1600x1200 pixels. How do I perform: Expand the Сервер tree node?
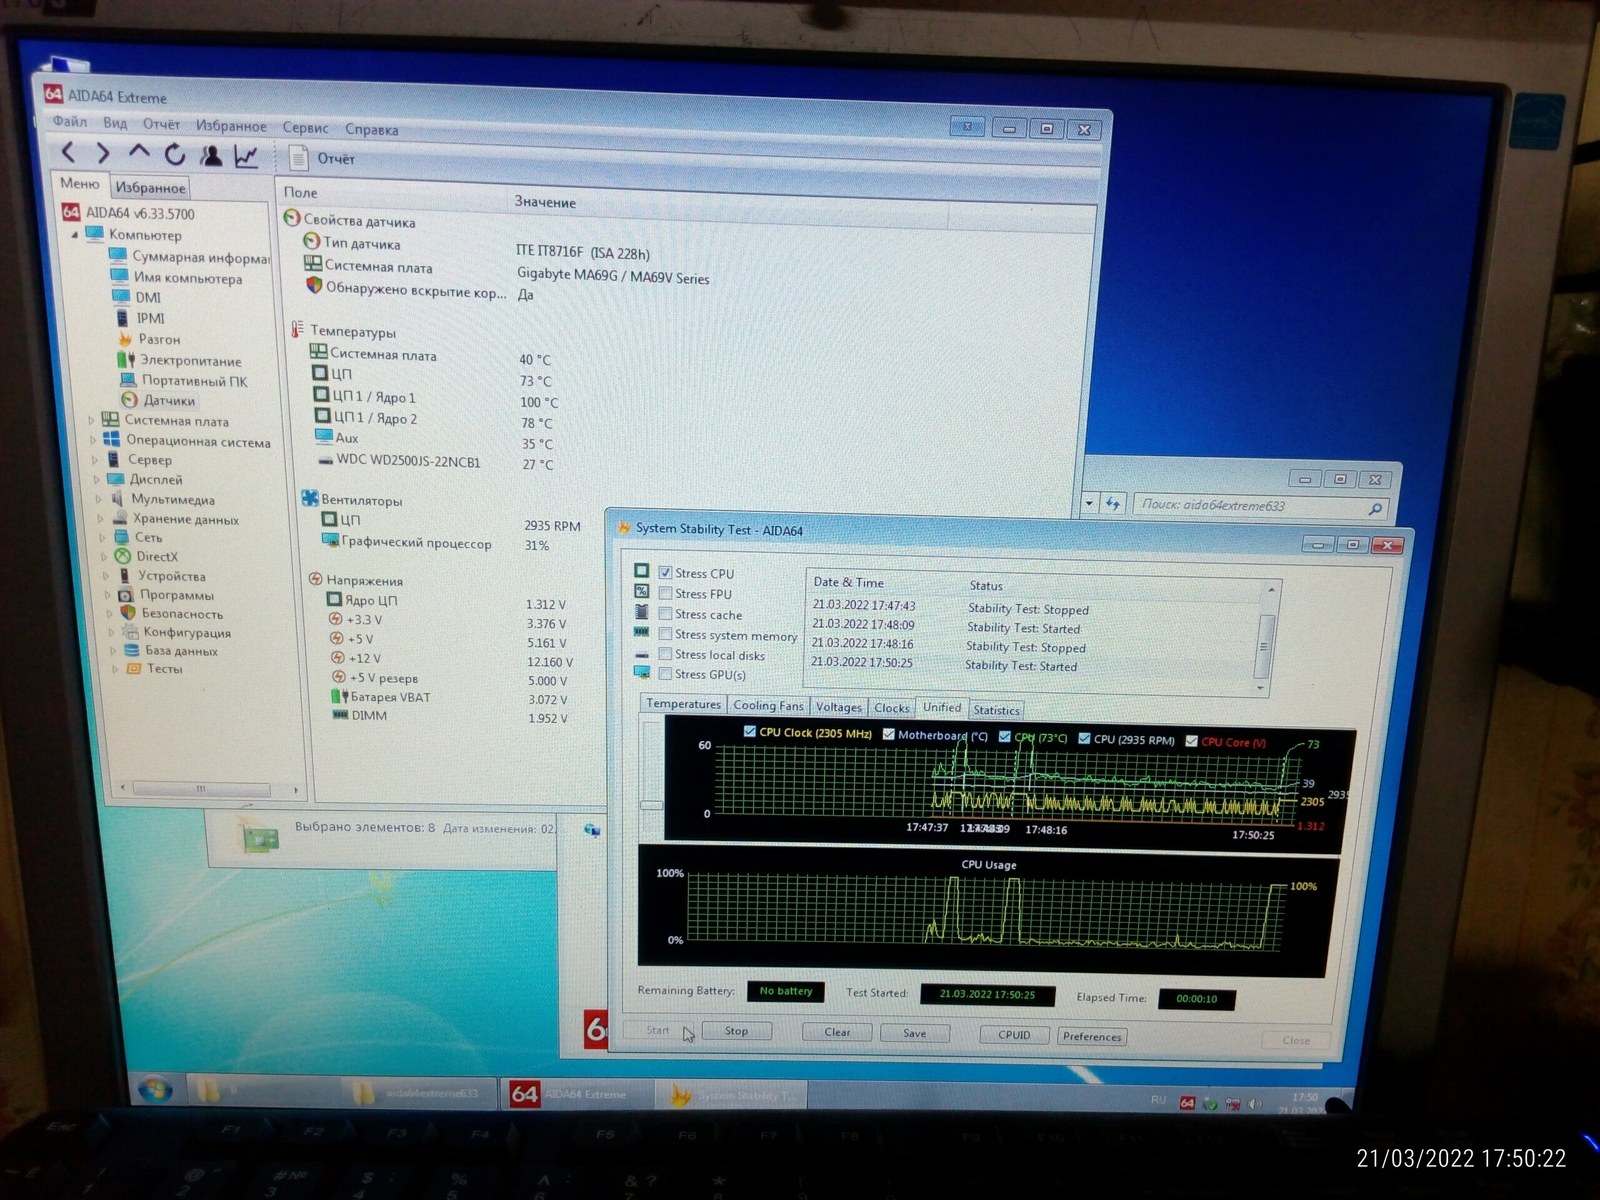95,460
